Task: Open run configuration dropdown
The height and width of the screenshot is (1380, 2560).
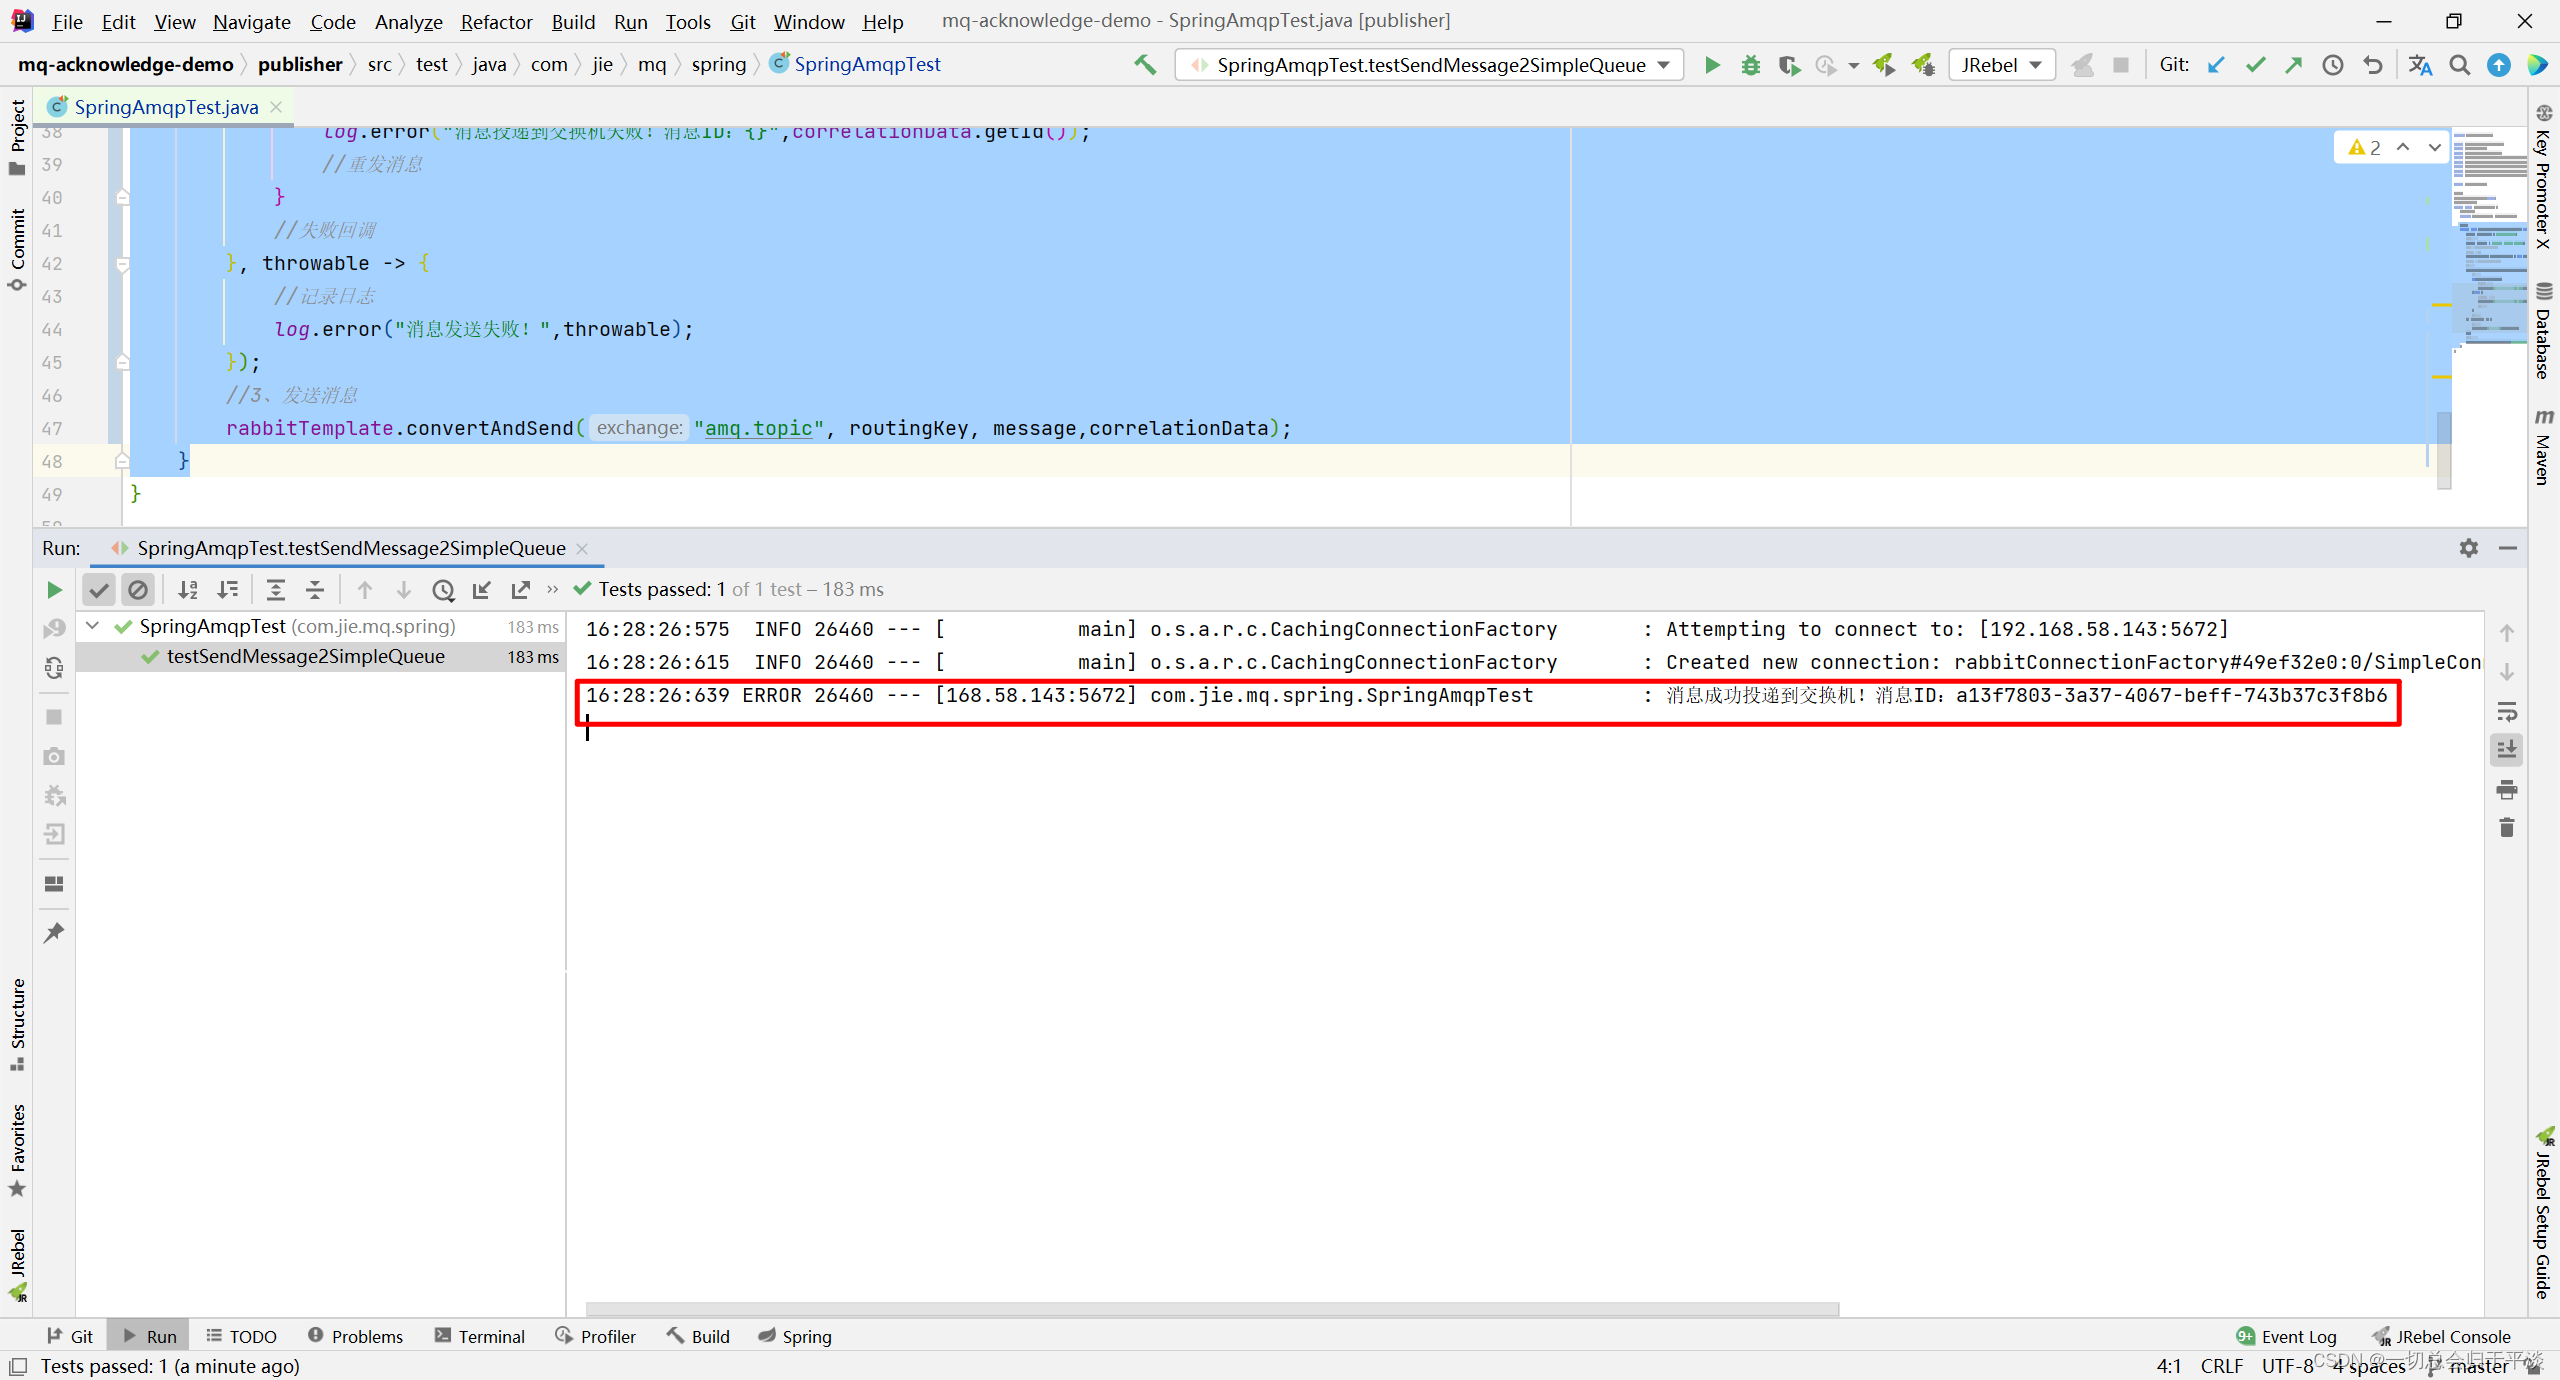Action: click(1430, 65)
